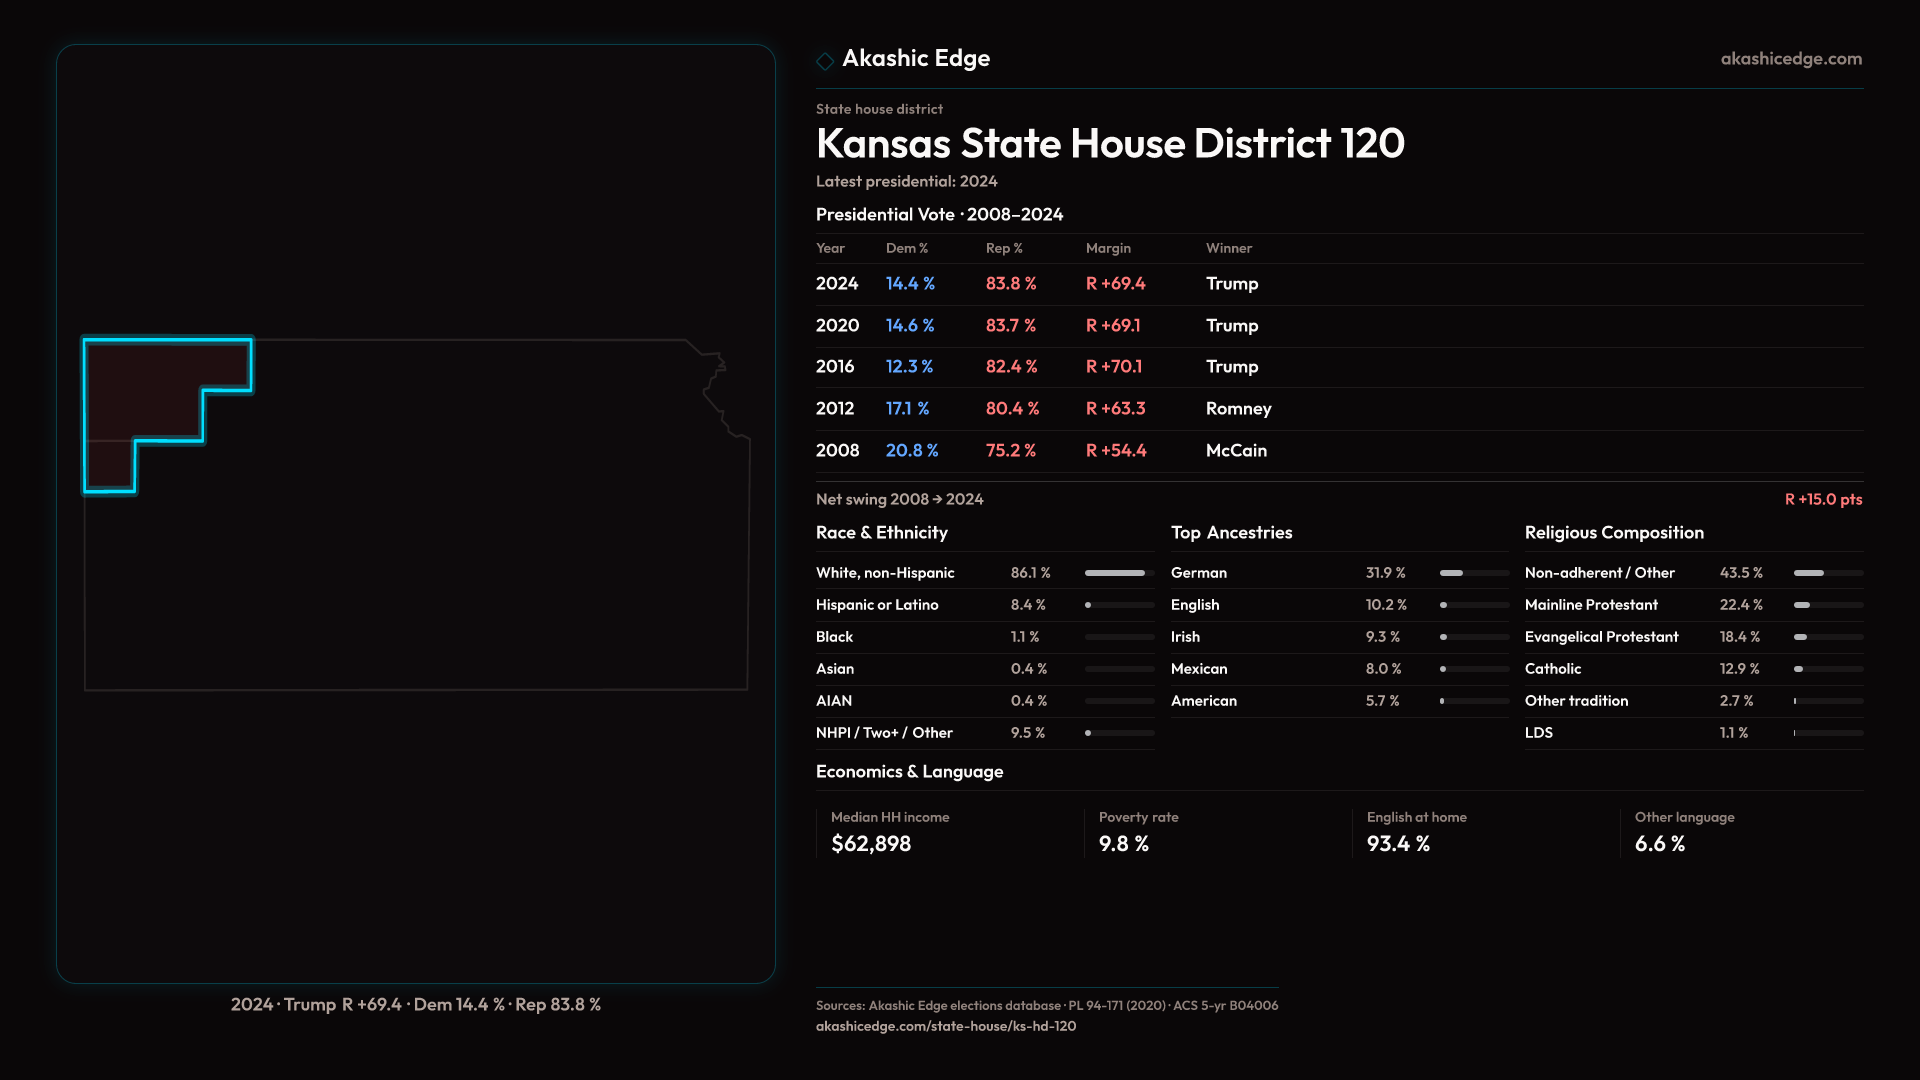Viewport: 1920px width, 1080px height.
Task: Click the Dem % column header
Action: pos(906,248)
